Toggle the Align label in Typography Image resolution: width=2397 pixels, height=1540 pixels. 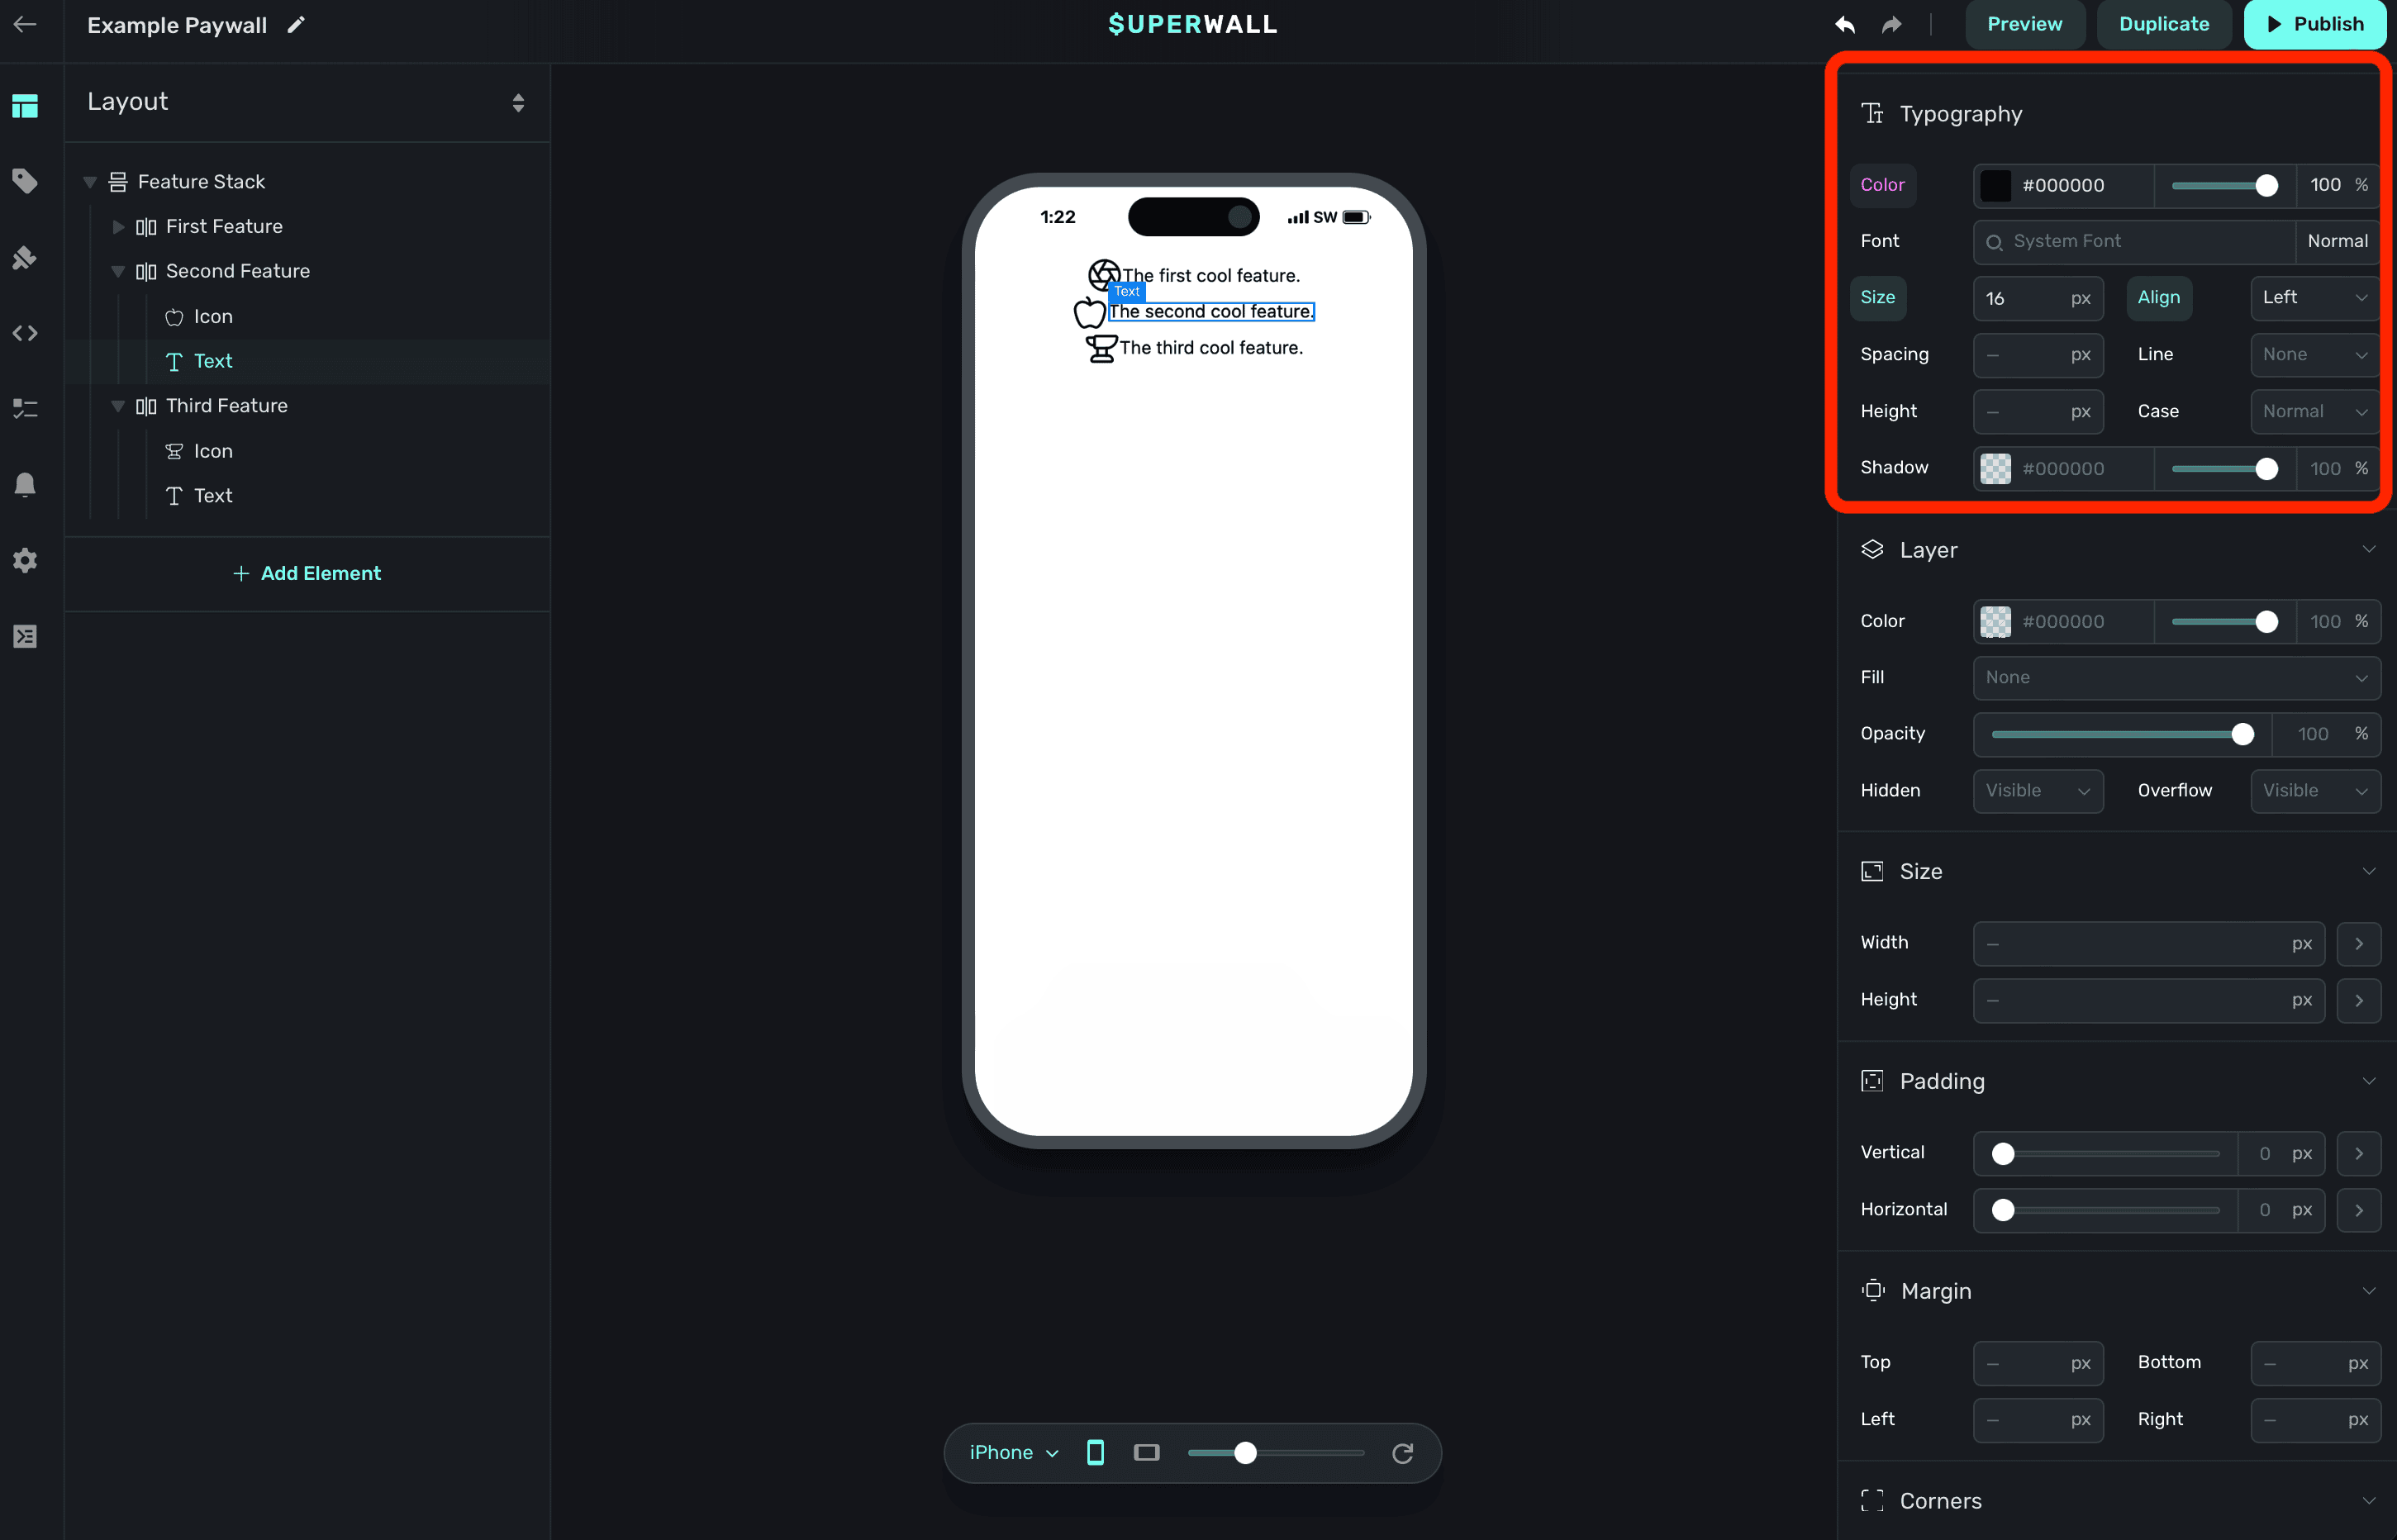point(2158,298)
